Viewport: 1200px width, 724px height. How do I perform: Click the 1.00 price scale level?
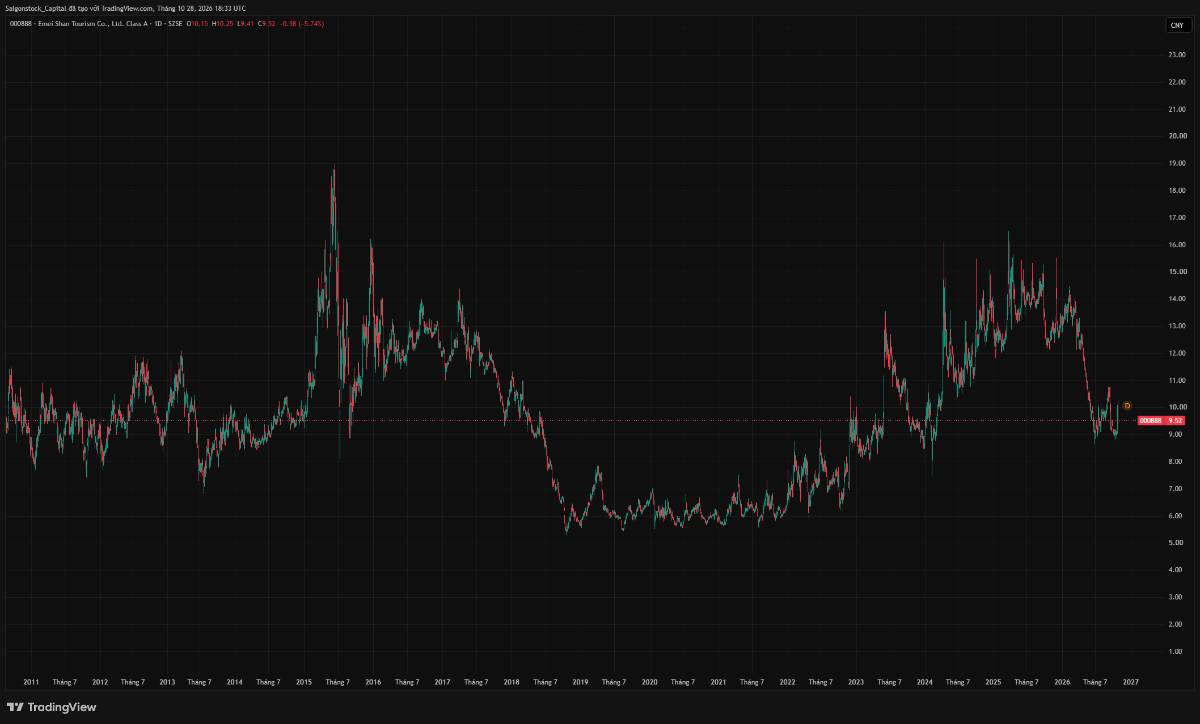pyautogui.click(x=1177, y=651)
